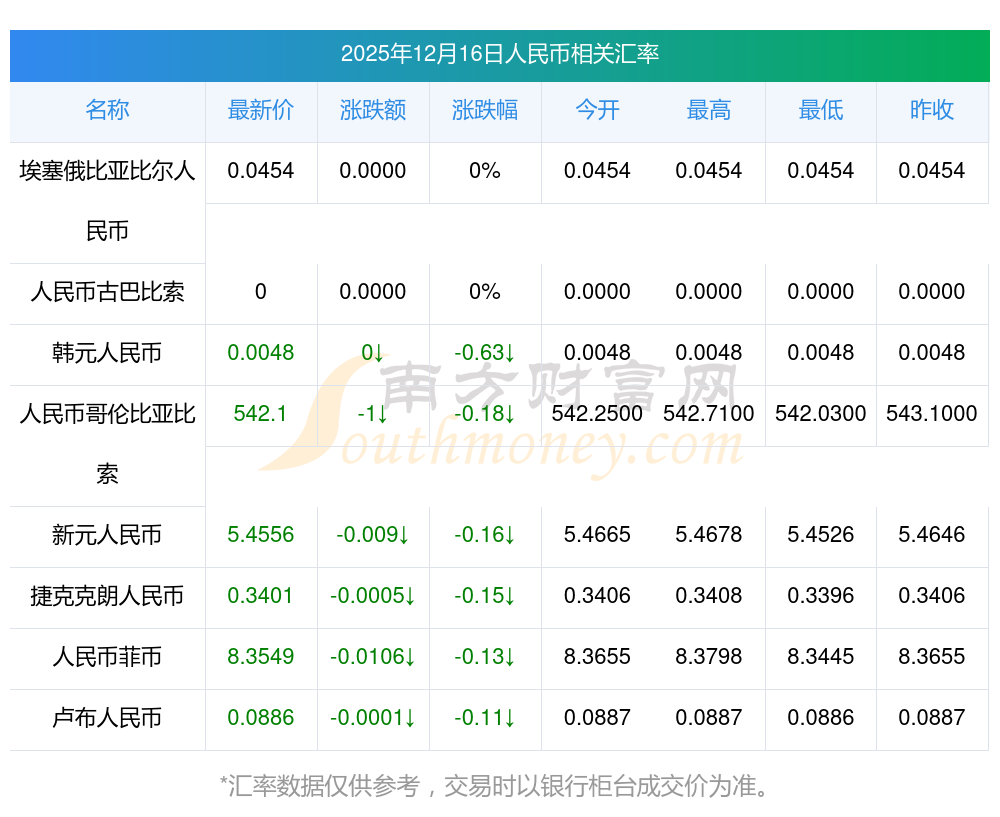Select the 涨跌额 column header
The height and width of the screenshot is (817, 1000).
373,111
